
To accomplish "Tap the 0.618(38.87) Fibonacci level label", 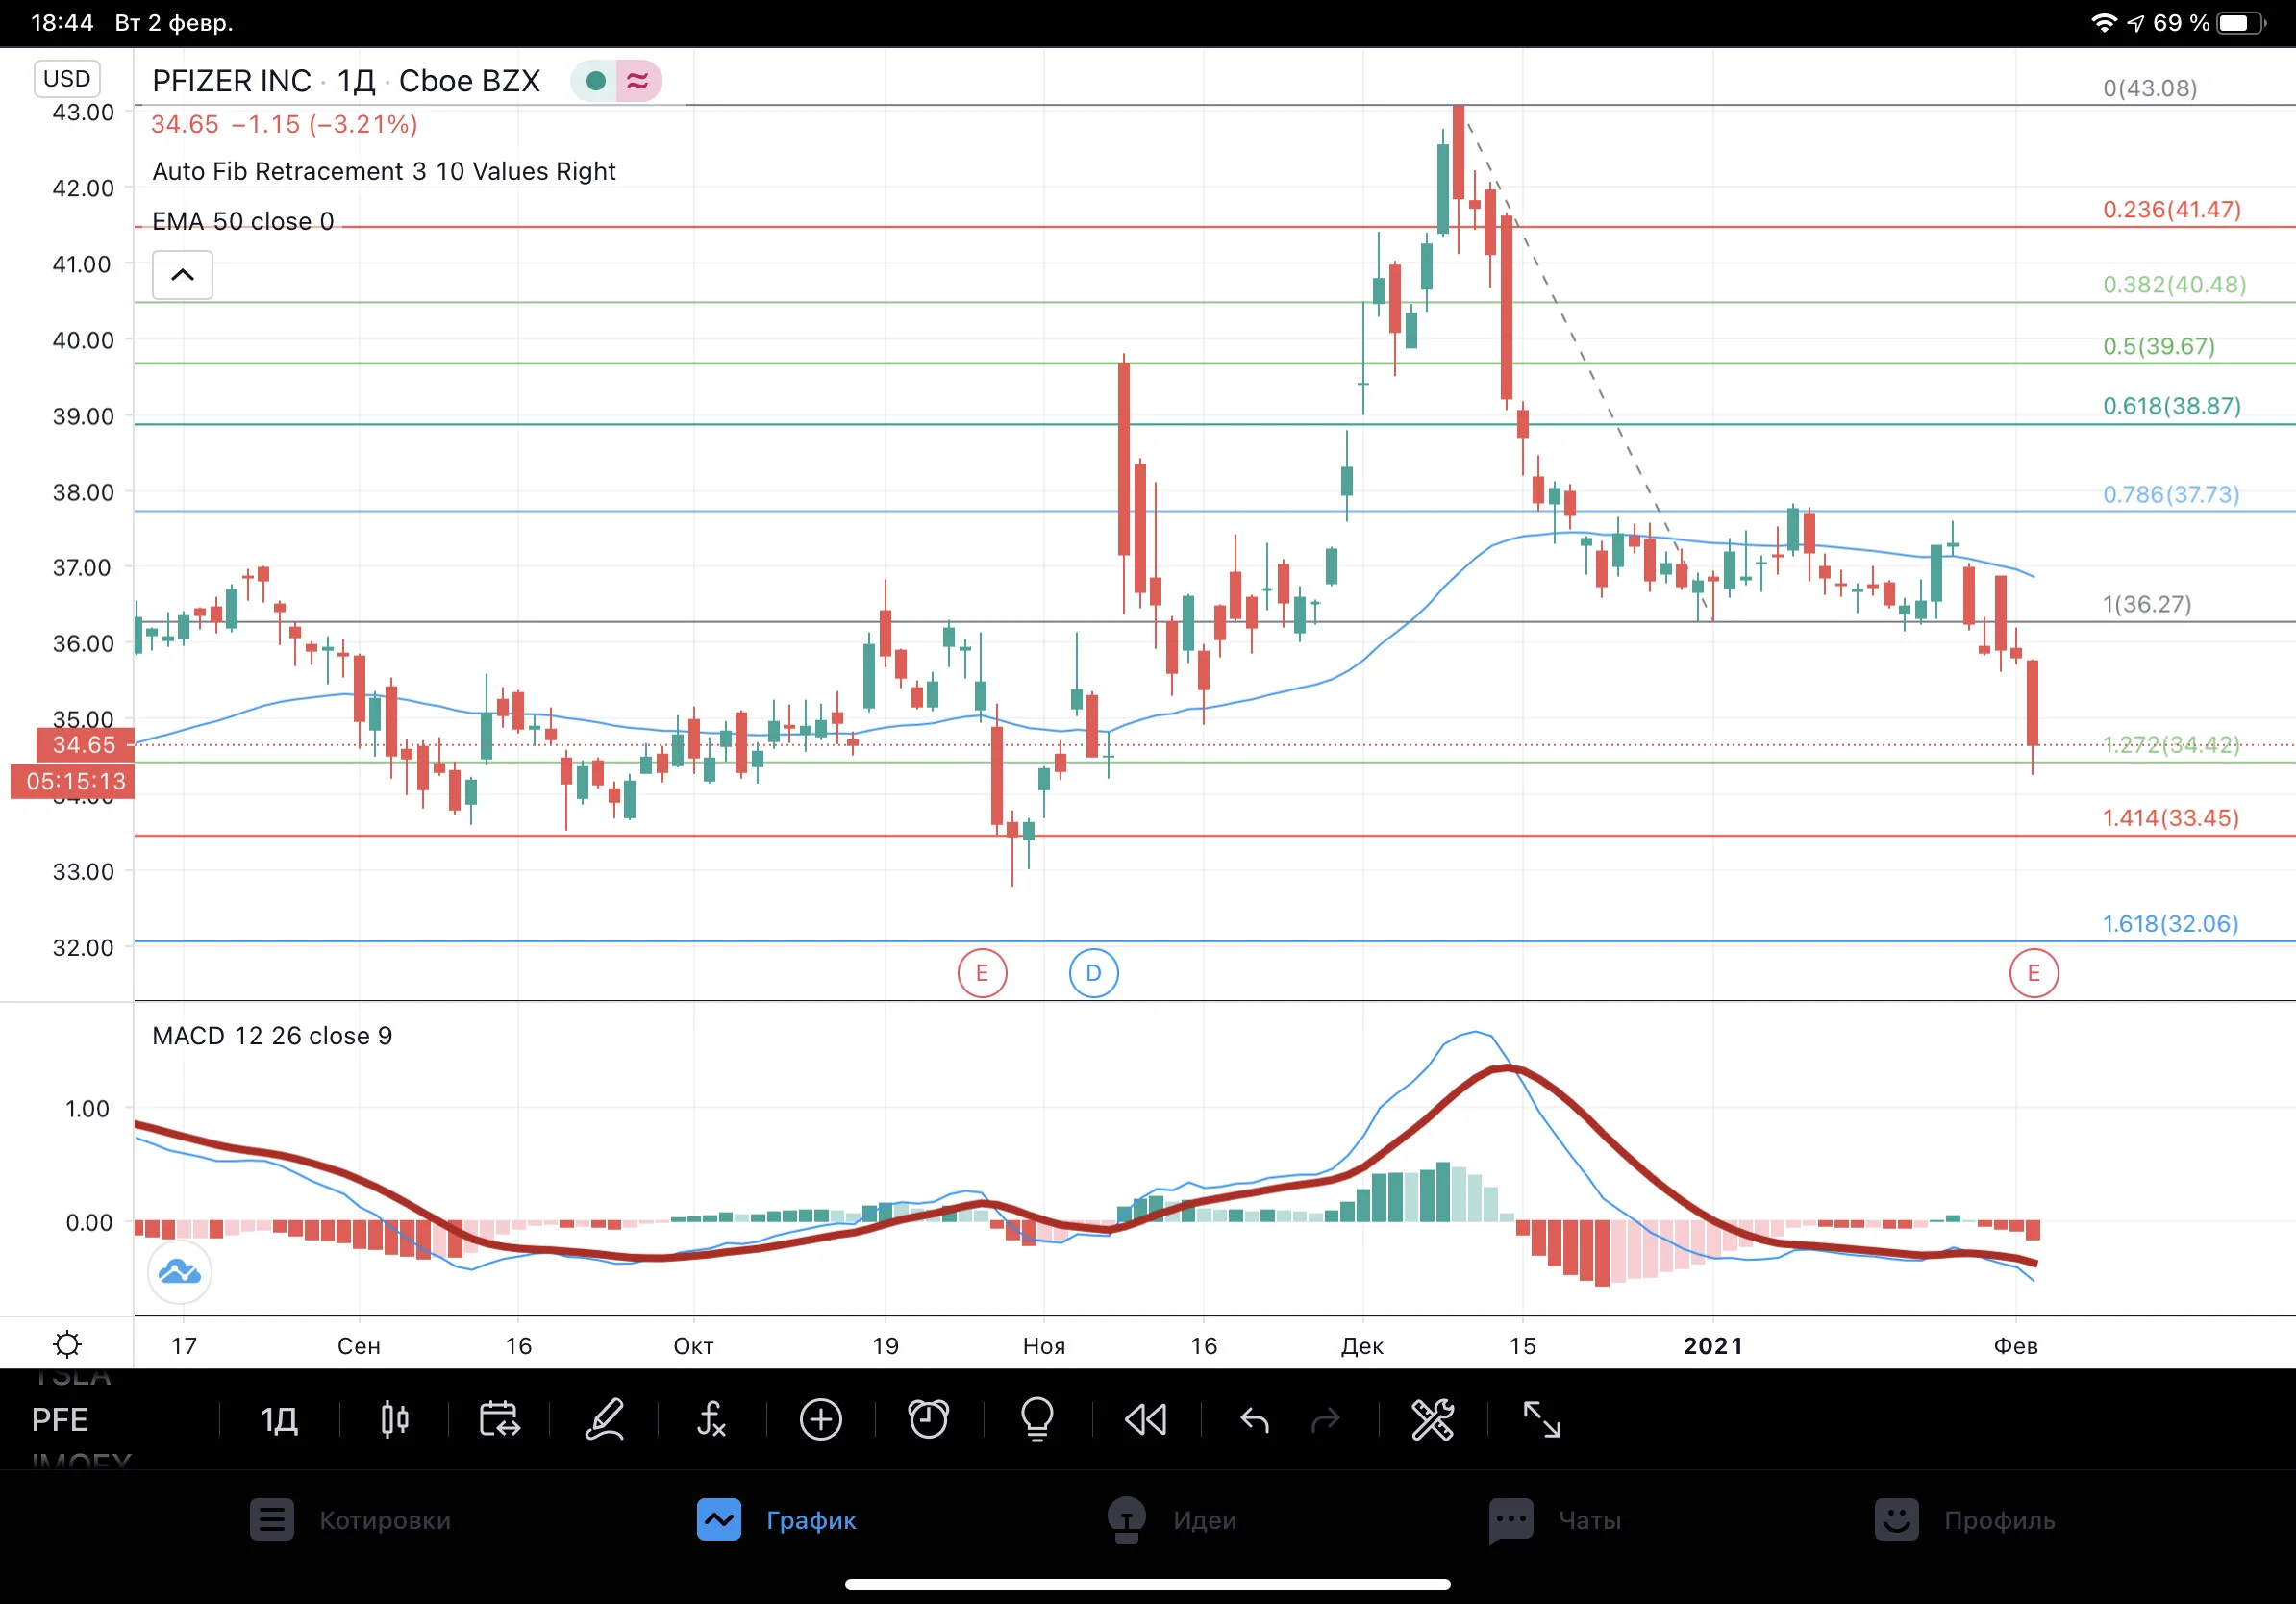I will (x=2171, y=406).
